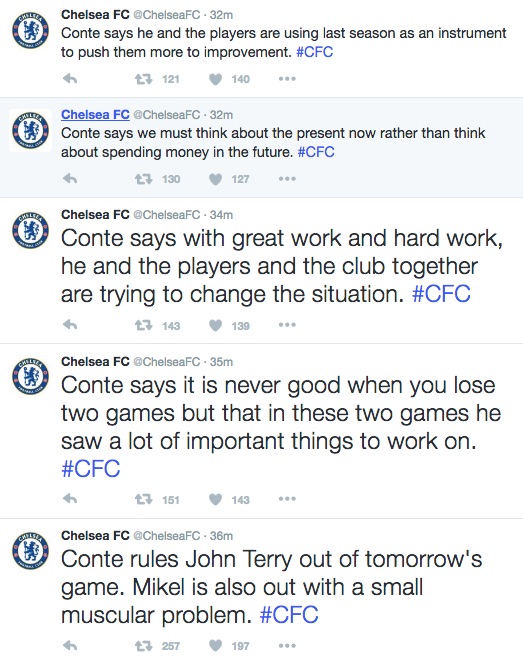Retweet the tweet with 143 retweets
523x659 pixels.
tap(143, 325)
